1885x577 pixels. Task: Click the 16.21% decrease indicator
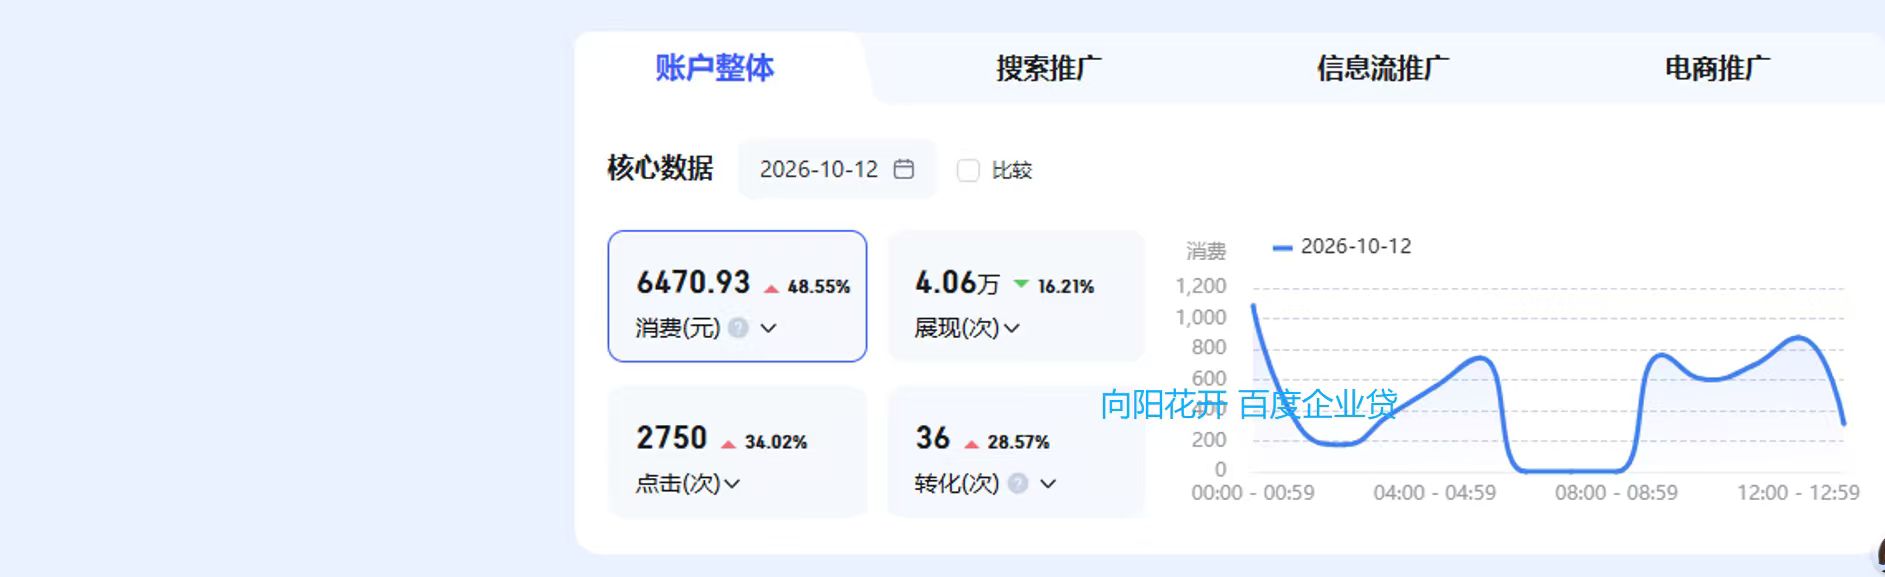[x=1054, y=286]
